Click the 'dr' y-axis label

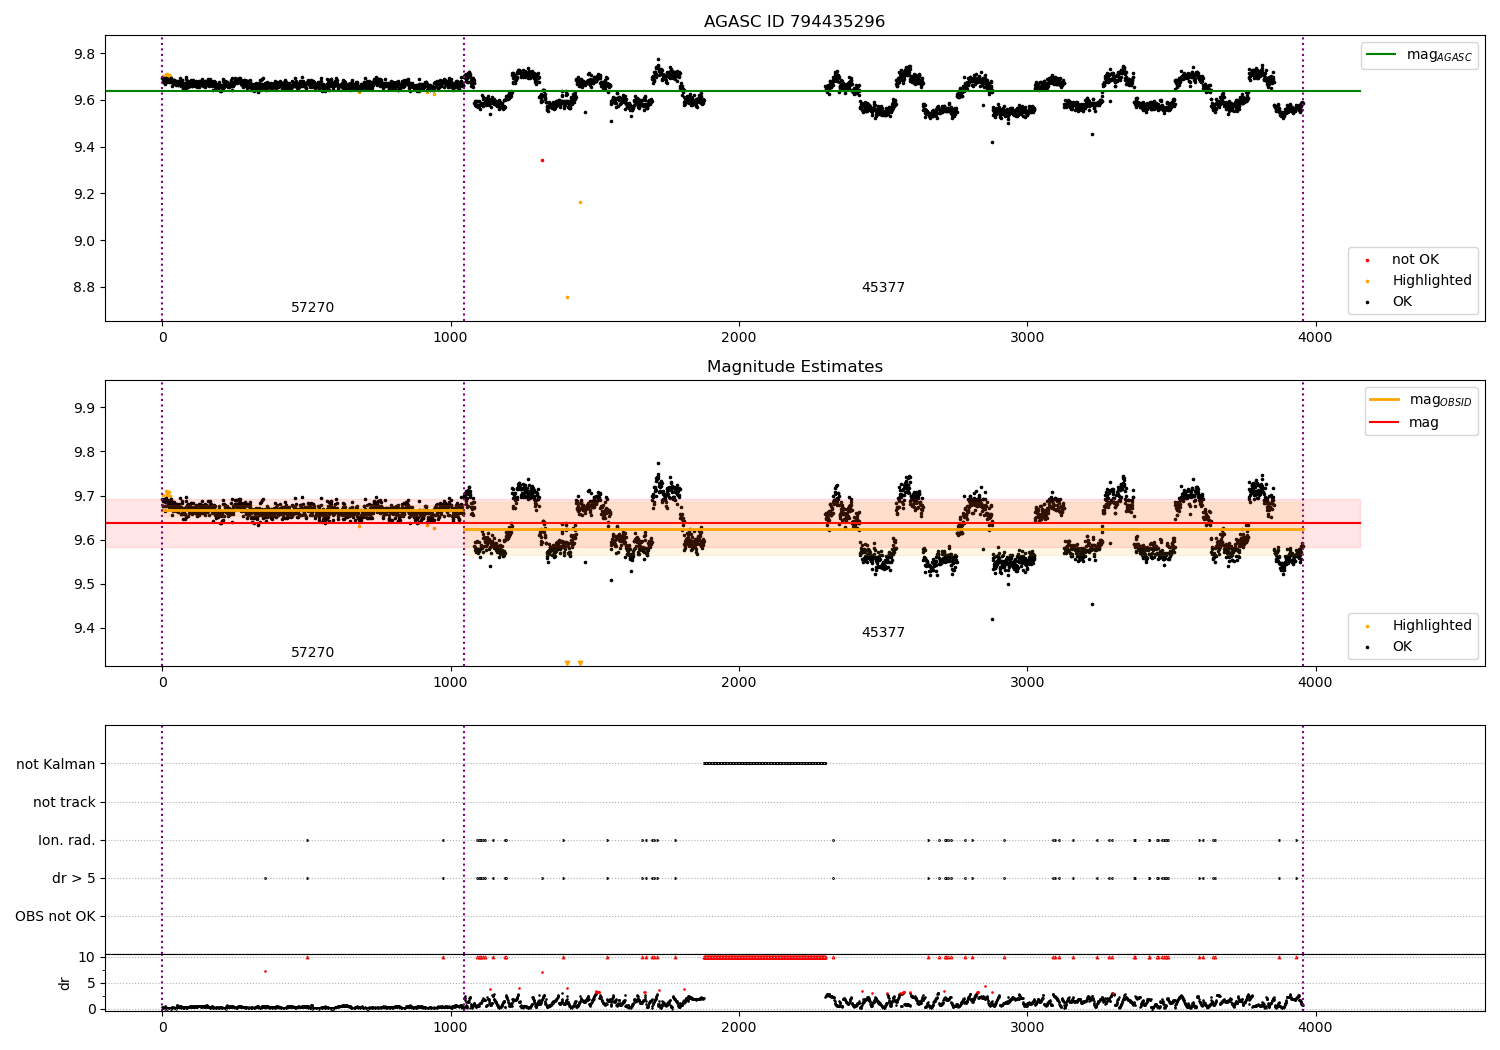(x=65, y=983)
